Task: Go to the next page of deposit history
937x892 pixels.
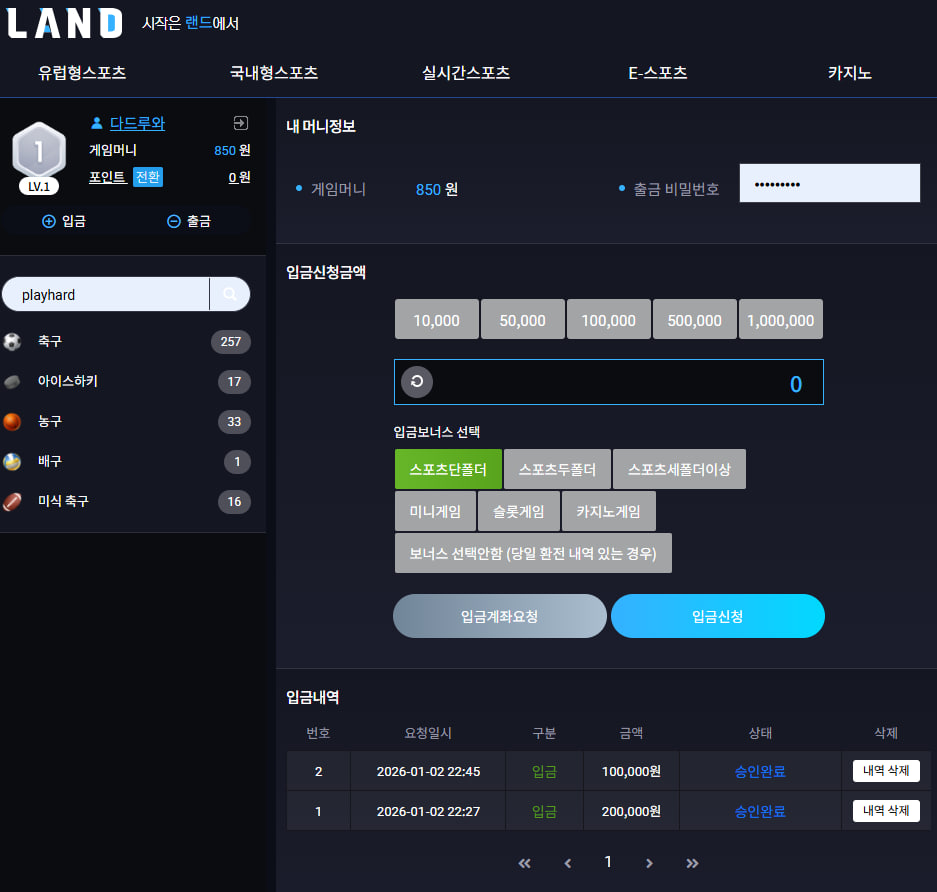Action: point(650,863)
